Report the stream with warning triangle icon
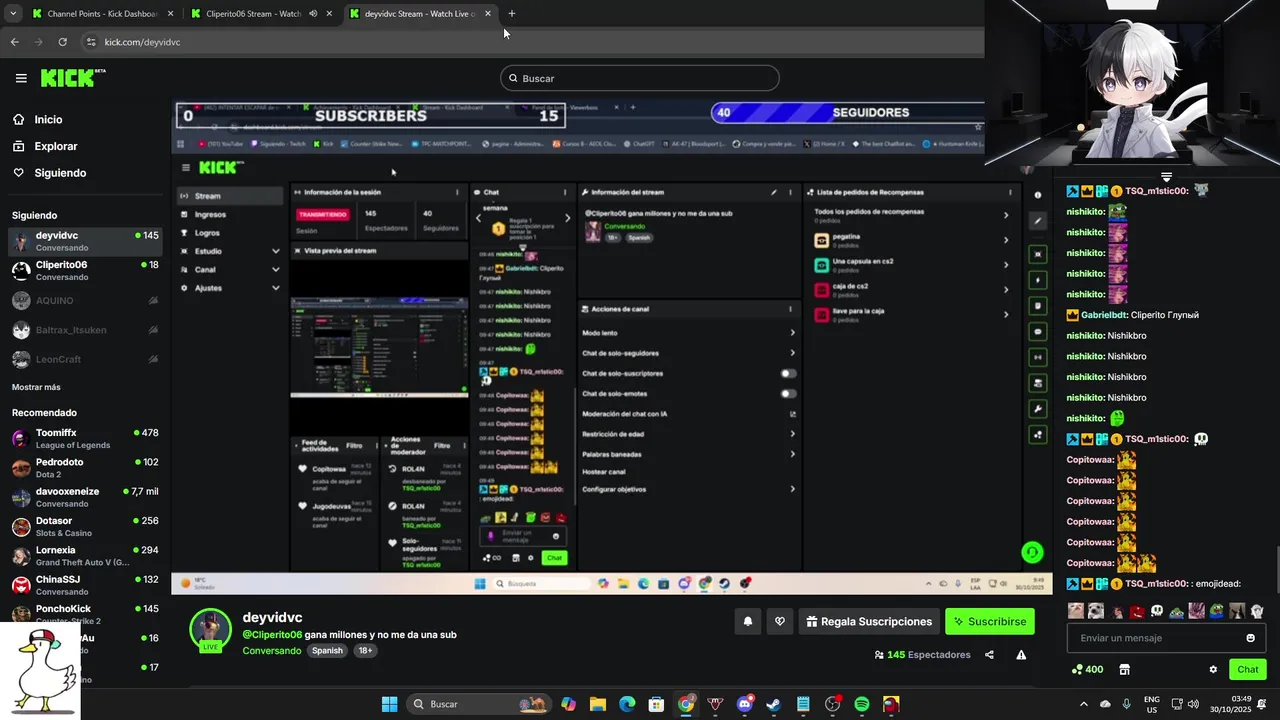The image size is (1280, 720). pyautogui.click(x=1021, y=655)
